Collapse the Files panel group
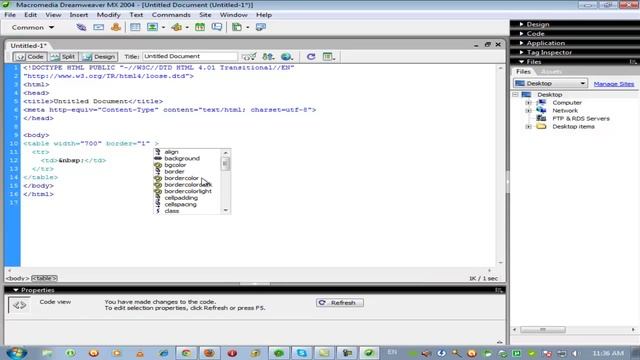This screenshot has width=640, height=360. click(521, 62)
